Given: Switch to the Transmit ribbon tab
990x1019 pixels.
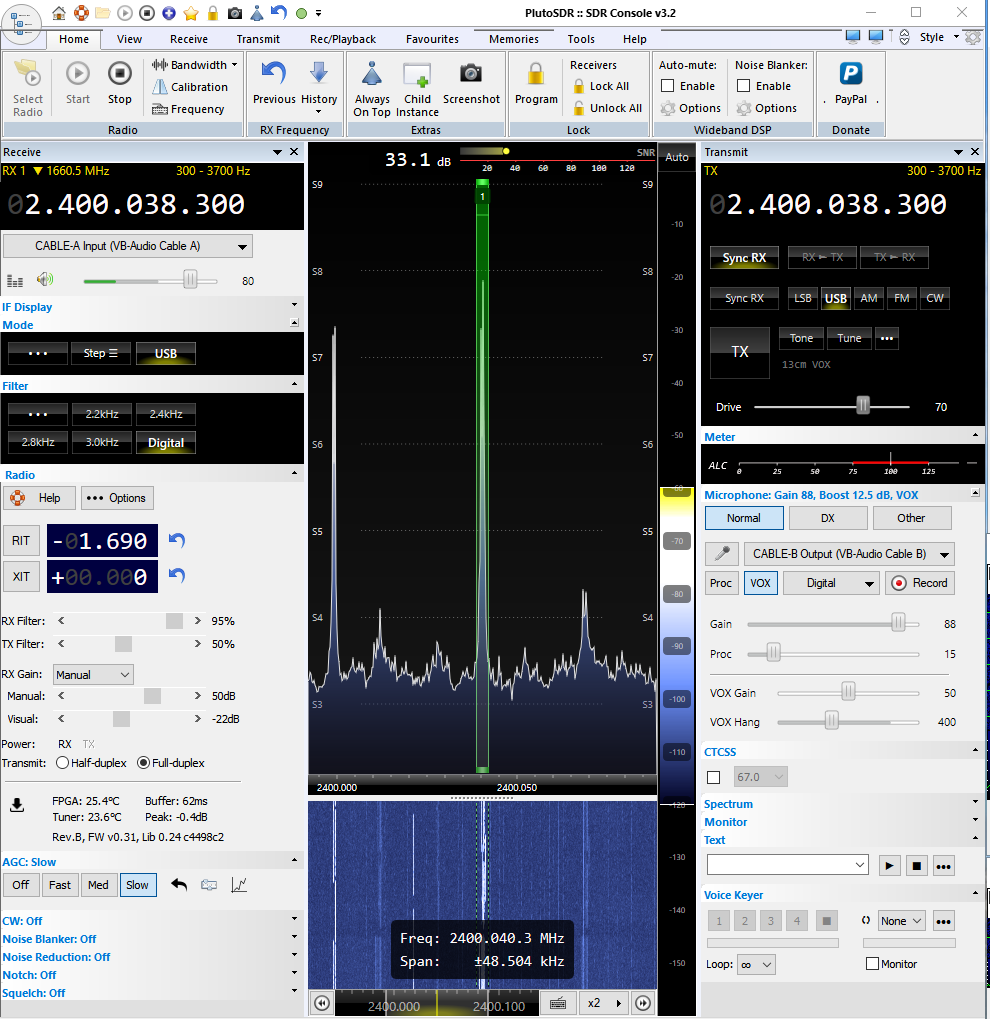Looking at the screenshot, I should 258,39.
